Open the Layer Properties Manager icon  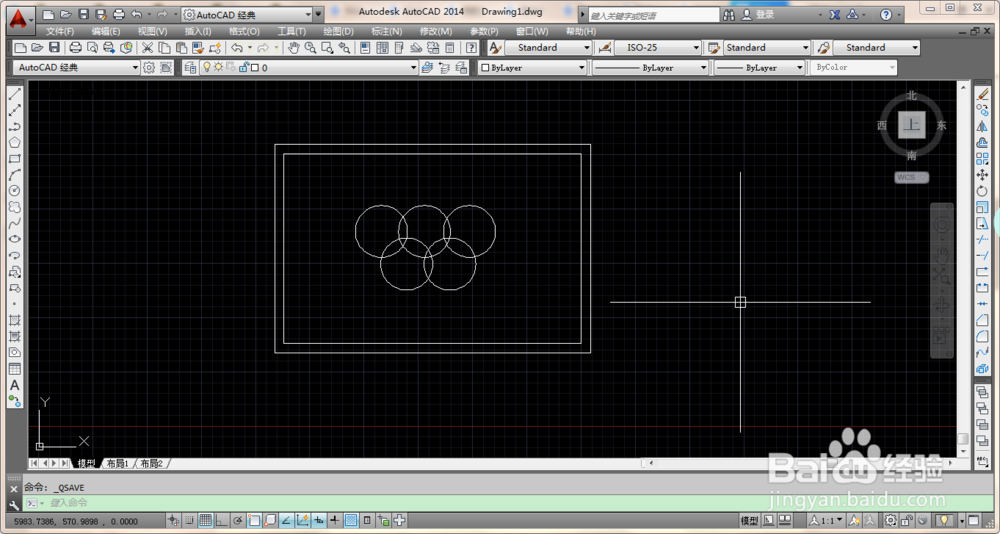tap(189, 68)
